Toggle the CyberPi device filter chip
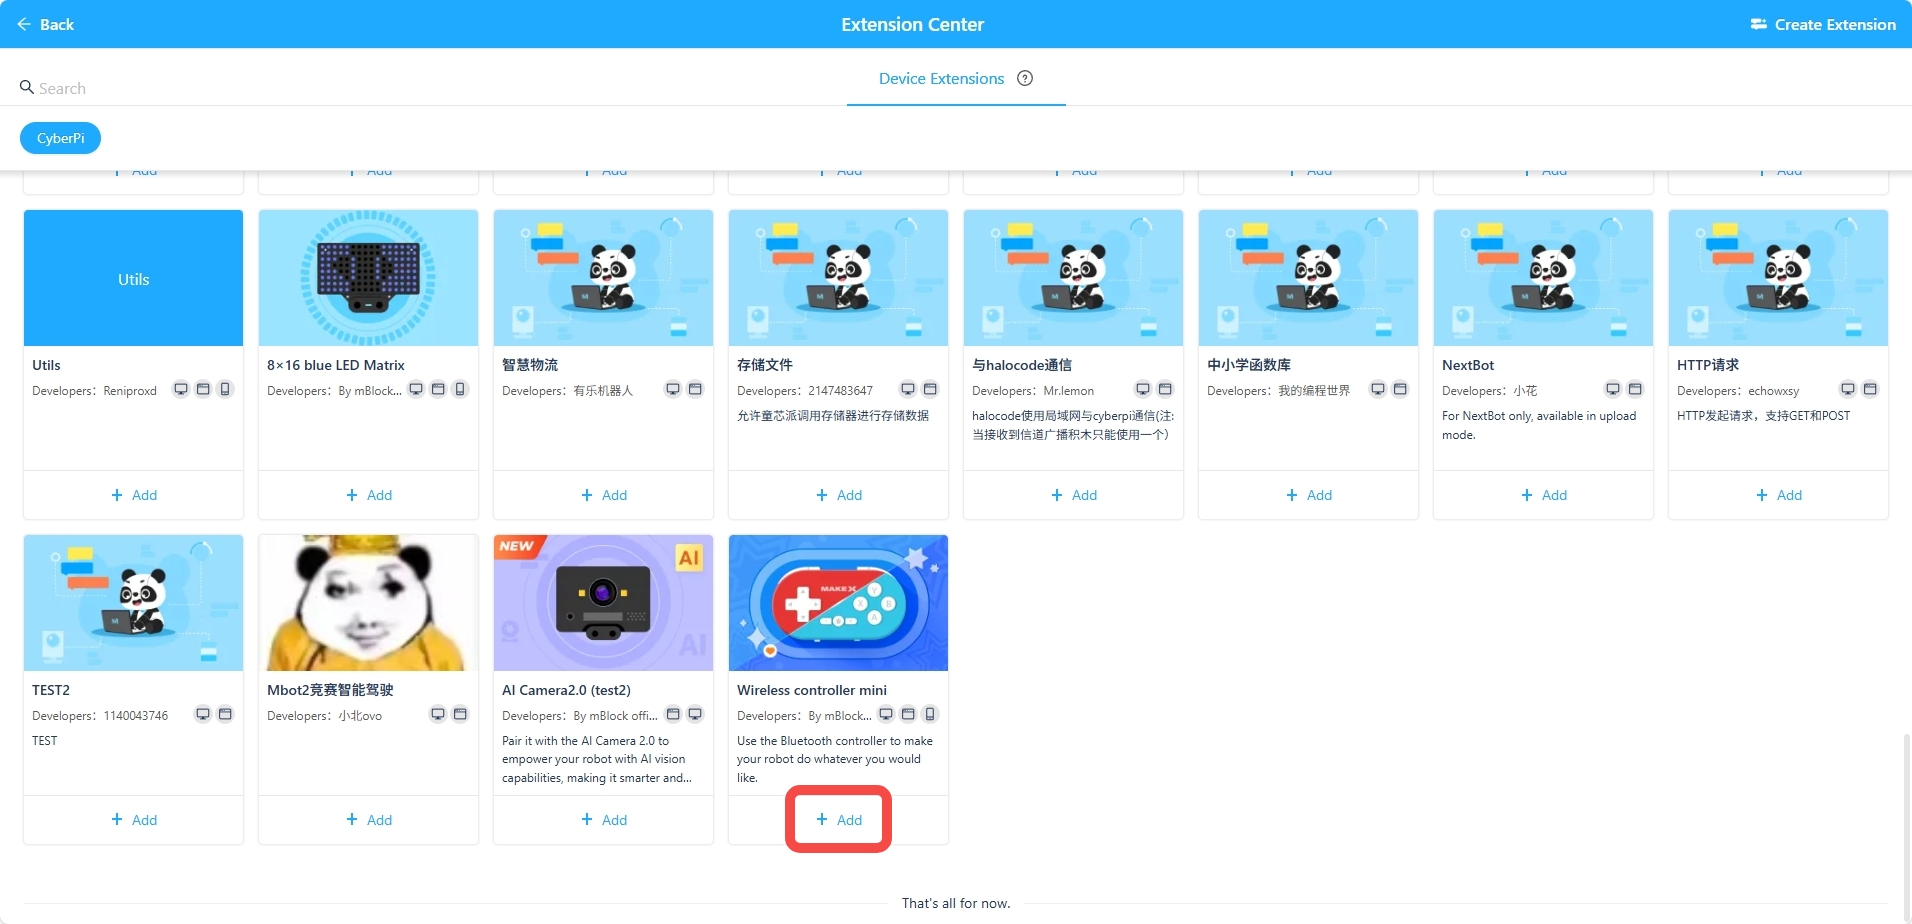 click(60, 137)
